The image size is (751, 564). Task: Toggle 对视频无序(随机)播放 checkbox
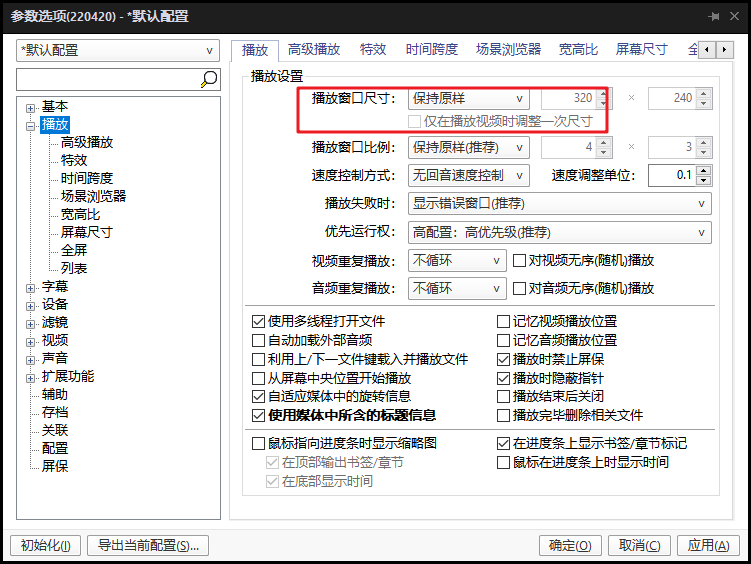coord(519,261)
